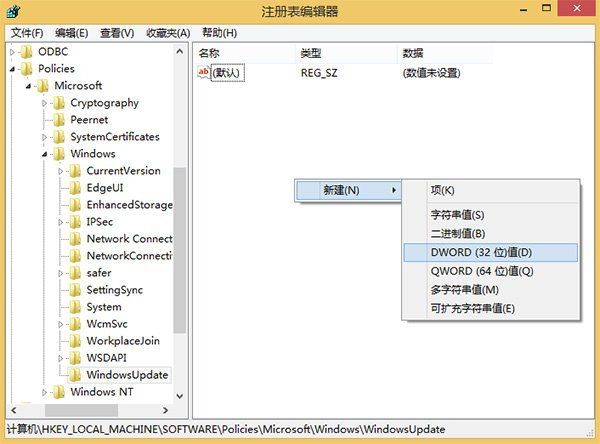Click the tree horizontal scrollbar thumb

coord(81,410)
